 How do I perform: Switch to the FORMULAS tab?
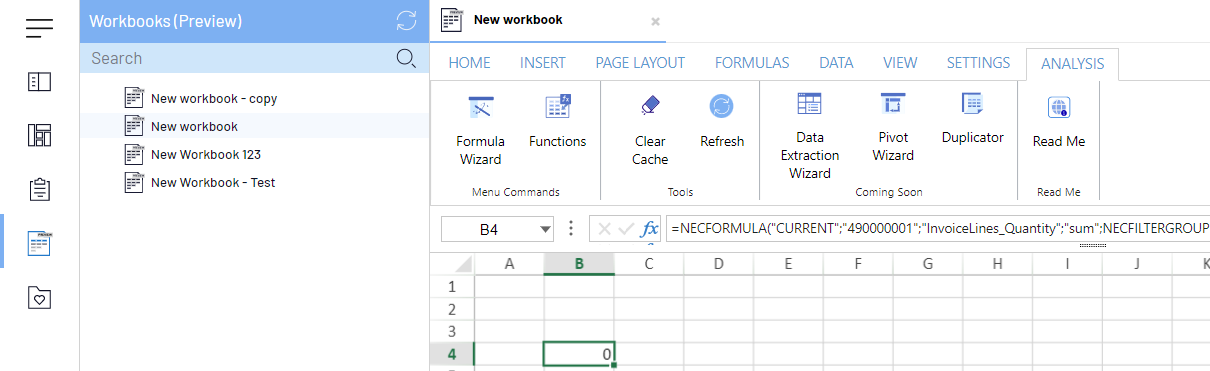coord(752,63)
